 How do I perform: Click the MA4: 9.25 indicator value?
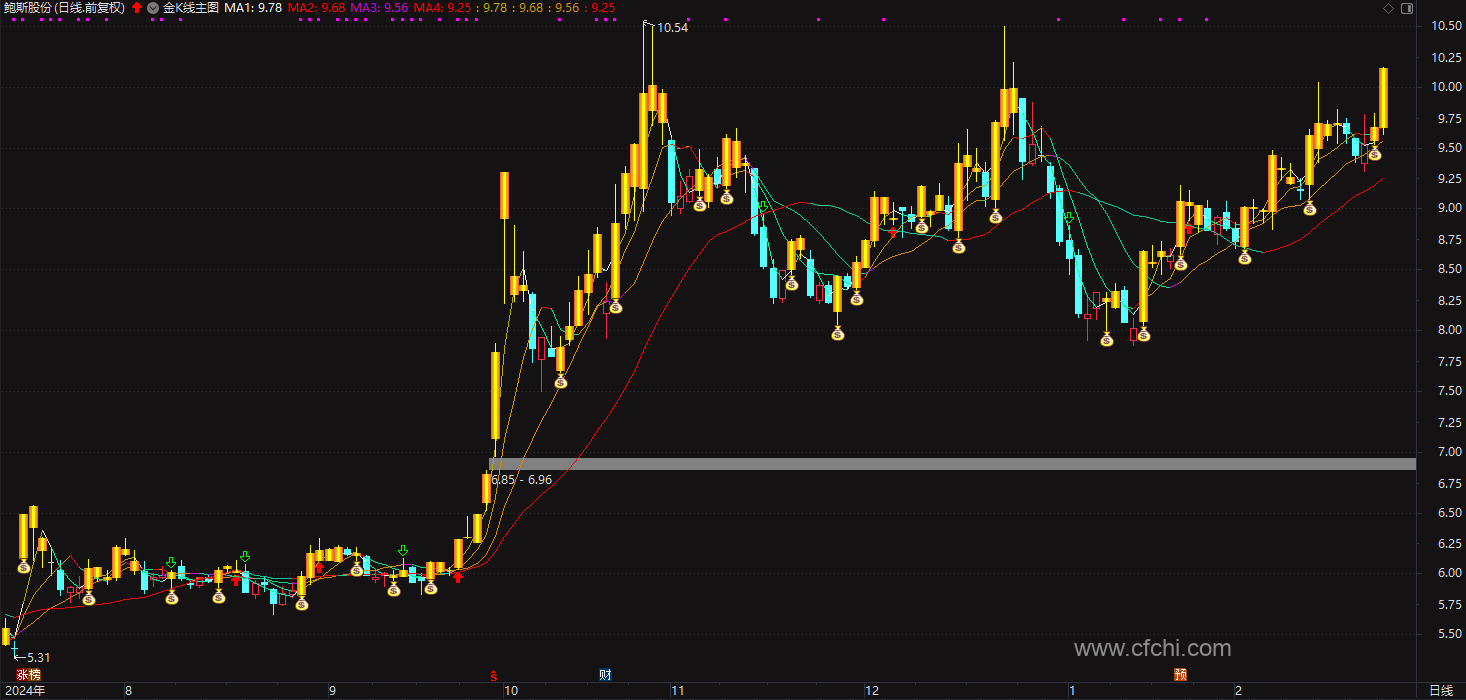[443, 7]
